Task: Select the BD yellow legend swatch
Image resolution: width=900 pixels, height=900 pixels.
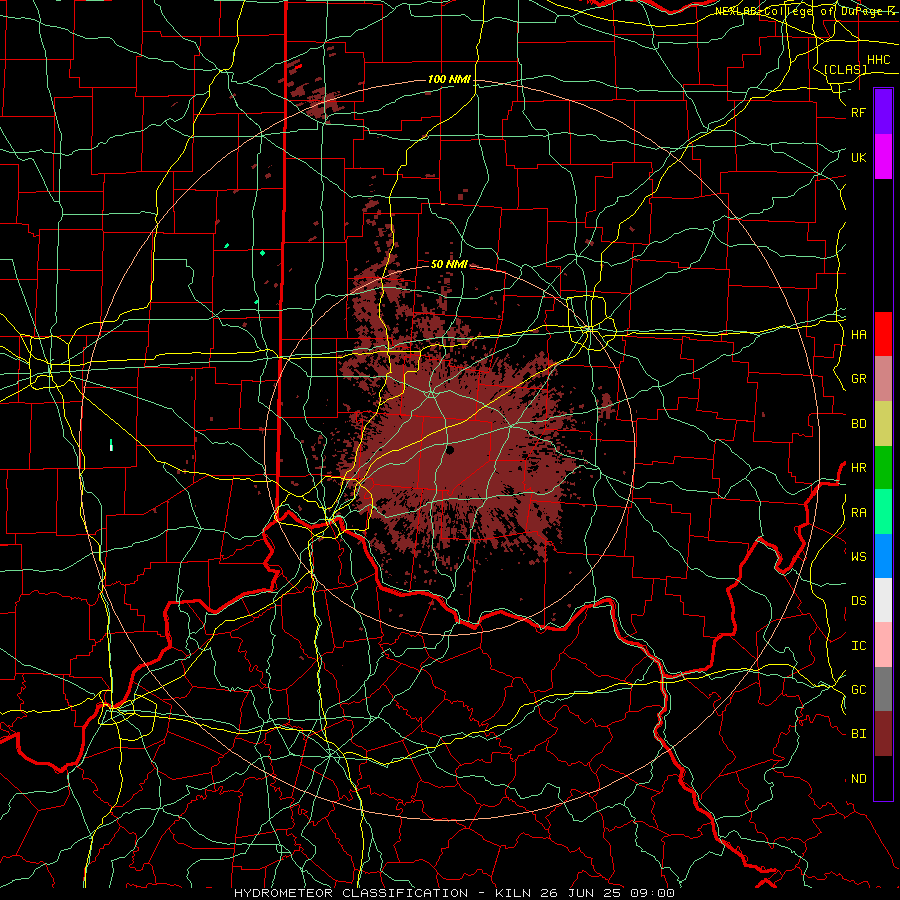Action: (x=883, y=424)
